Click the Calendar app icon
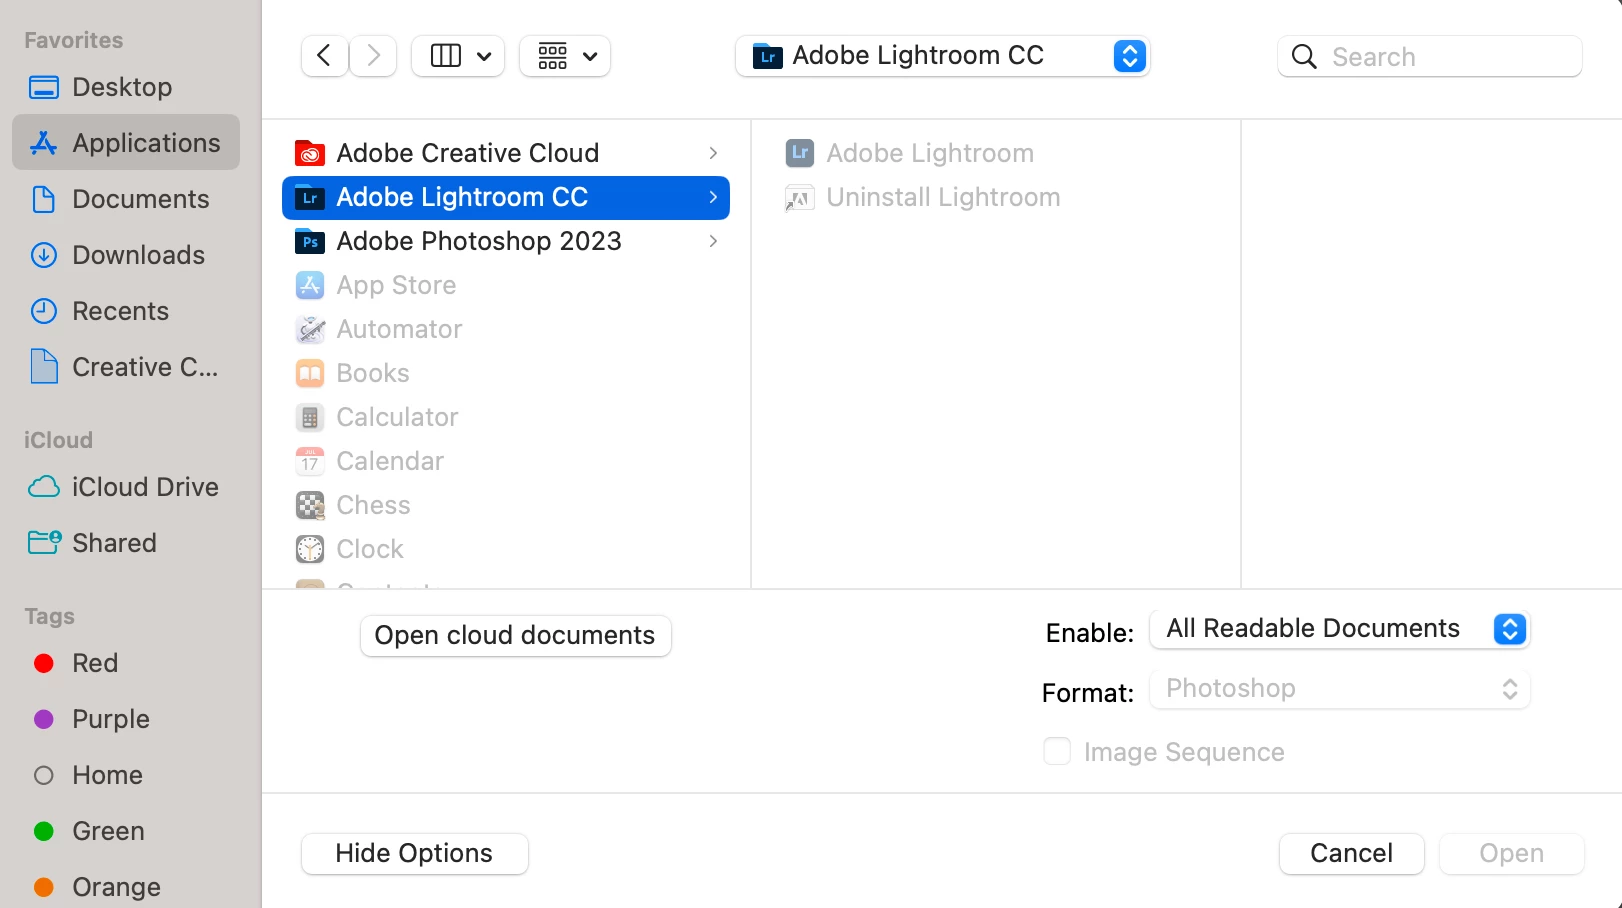 pyautogui.click(x=310, y=461)
